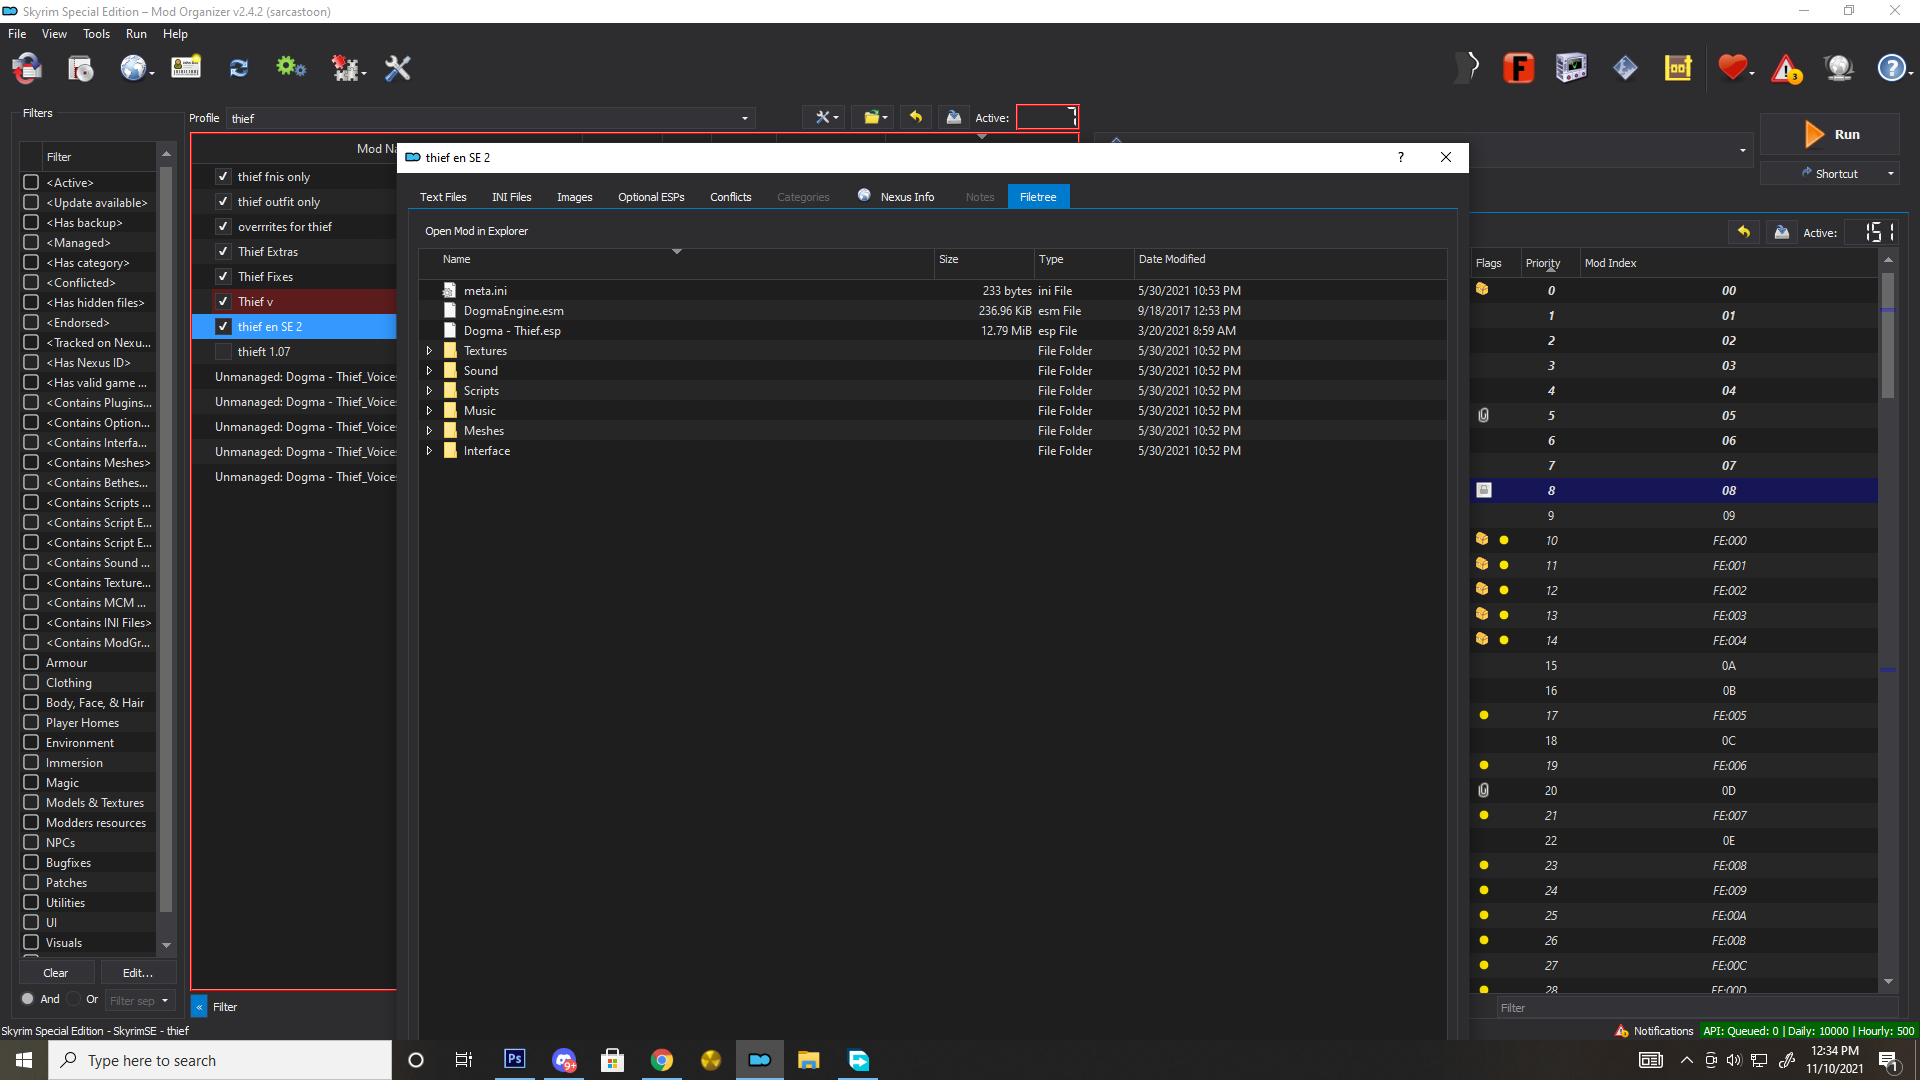
Task: Open the Filter sep dropdown
Action: [139, 1000]
